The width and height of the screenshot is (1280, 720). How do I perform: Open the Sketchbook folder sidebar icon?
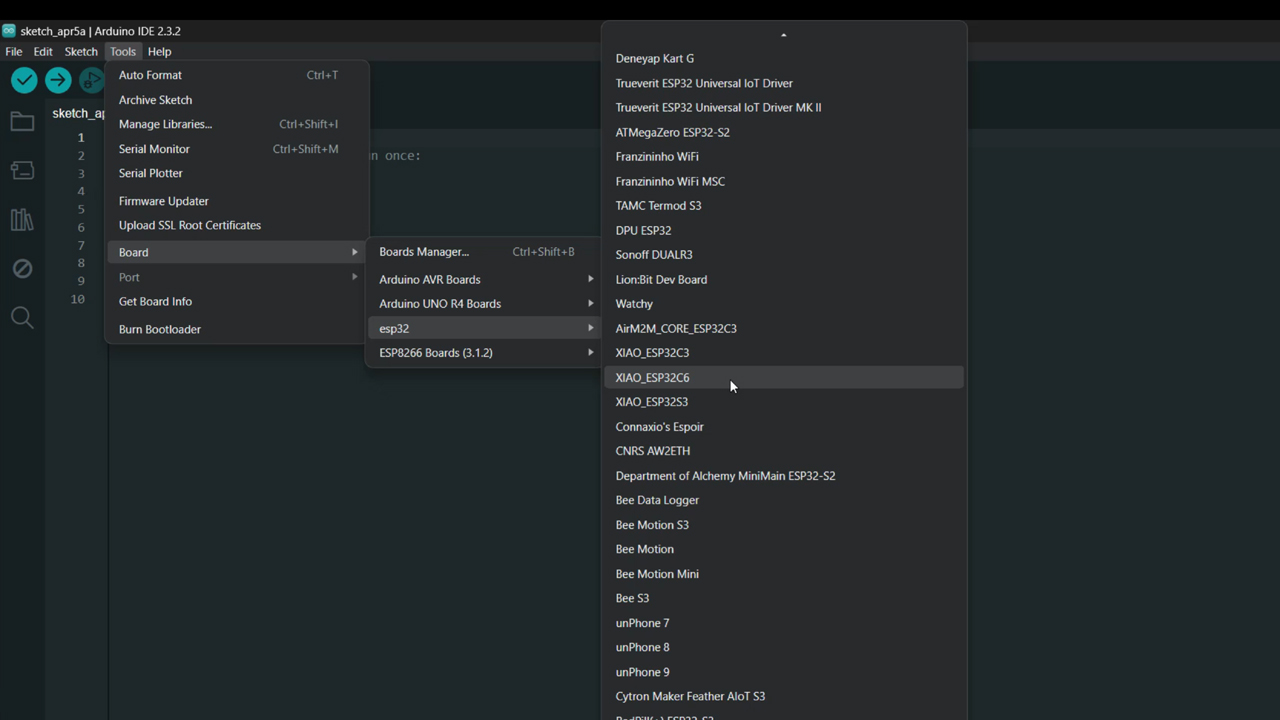(x=22, y=122)
